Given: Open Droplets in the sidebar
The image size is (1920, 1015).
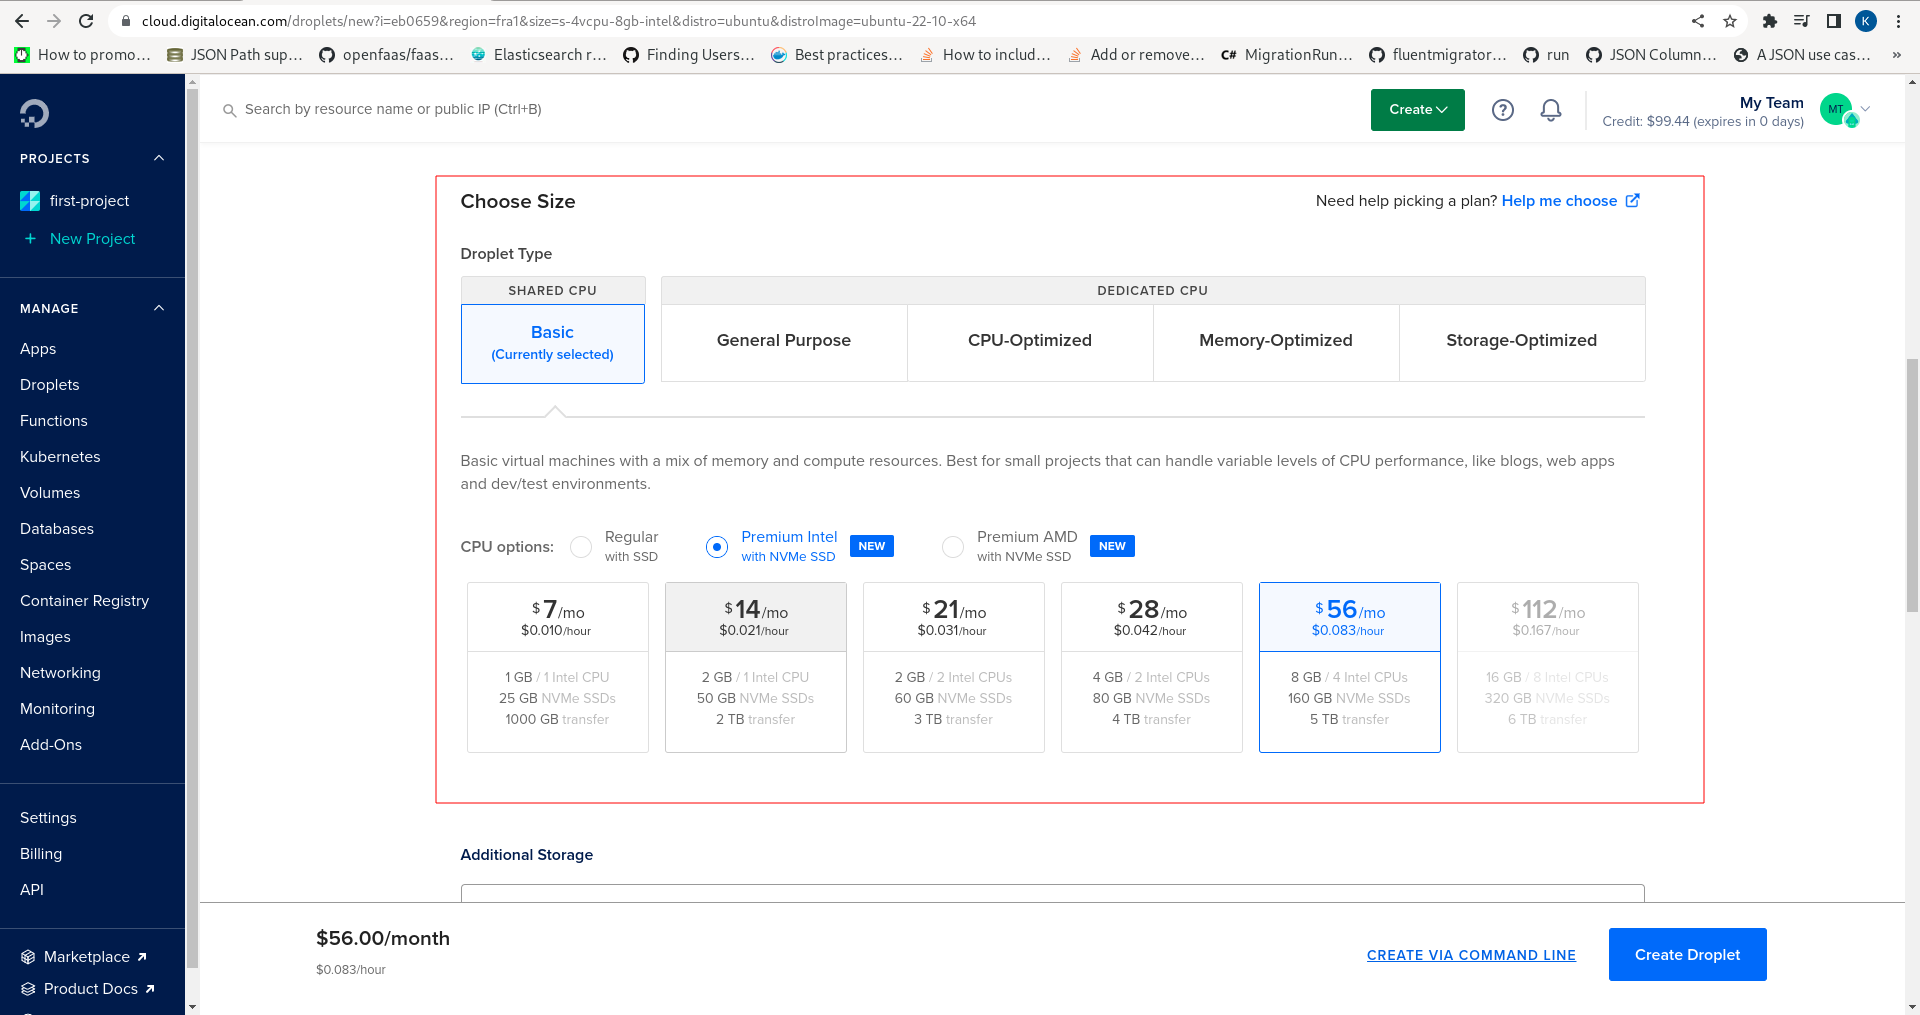Looking at the screenshot, I should pyautogui.click(x=50, y=385).
